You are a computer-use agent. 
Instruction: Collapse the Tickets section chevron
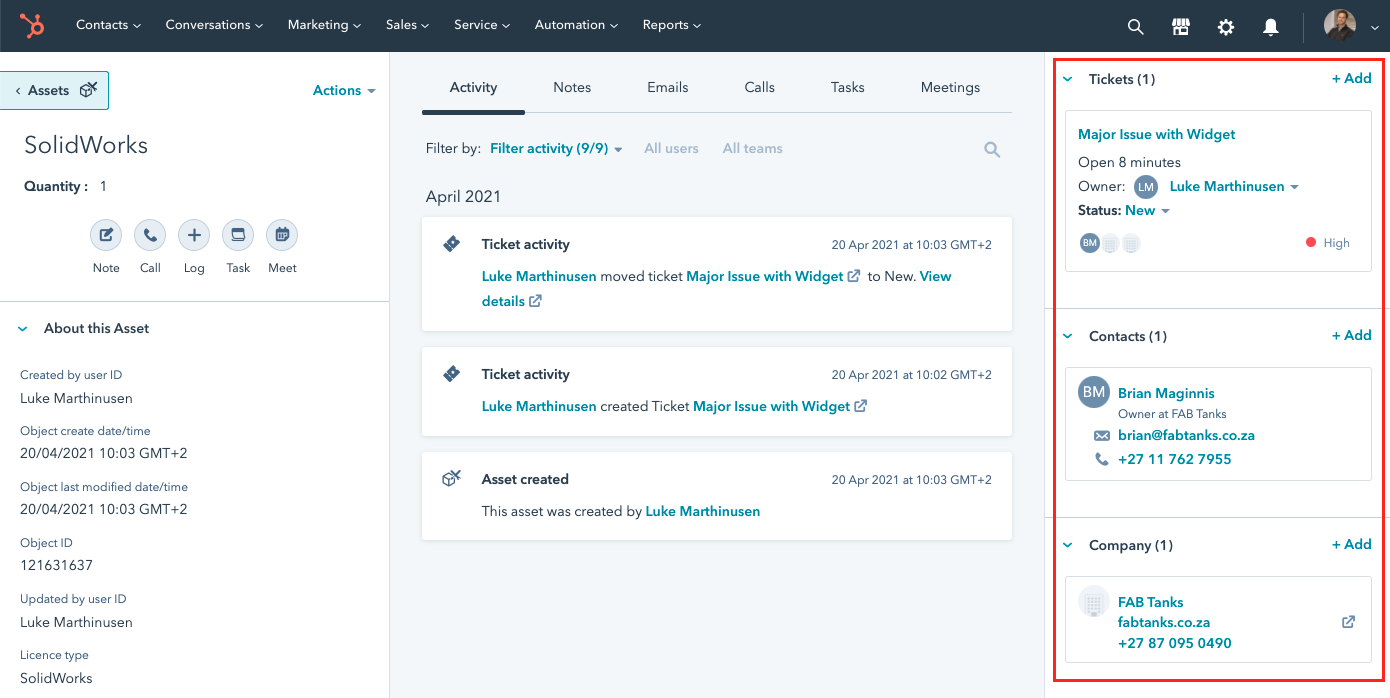(1068, 78)
